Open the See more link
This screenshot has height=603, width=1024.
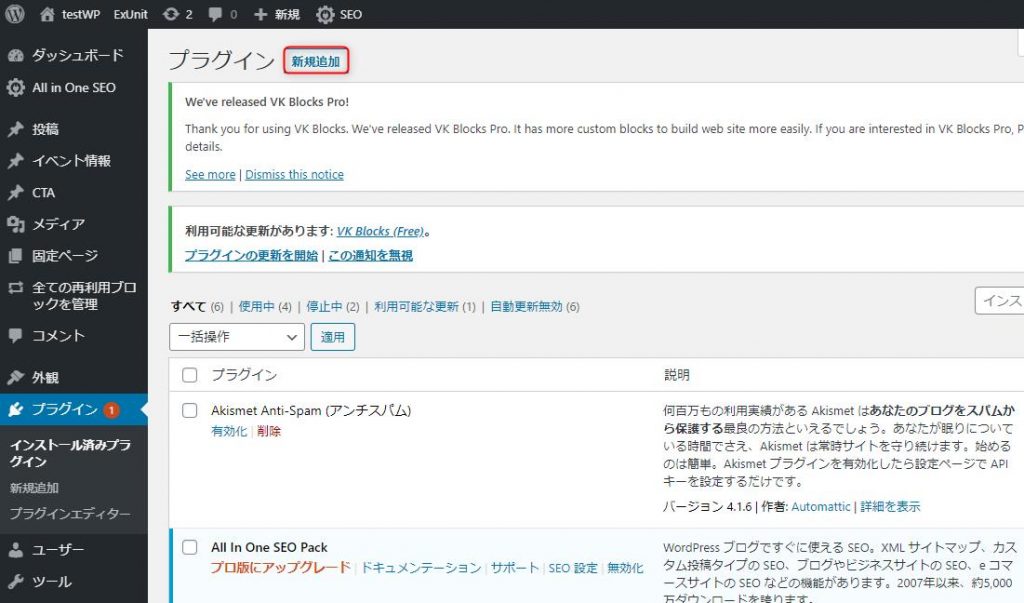tap(210, 174)
